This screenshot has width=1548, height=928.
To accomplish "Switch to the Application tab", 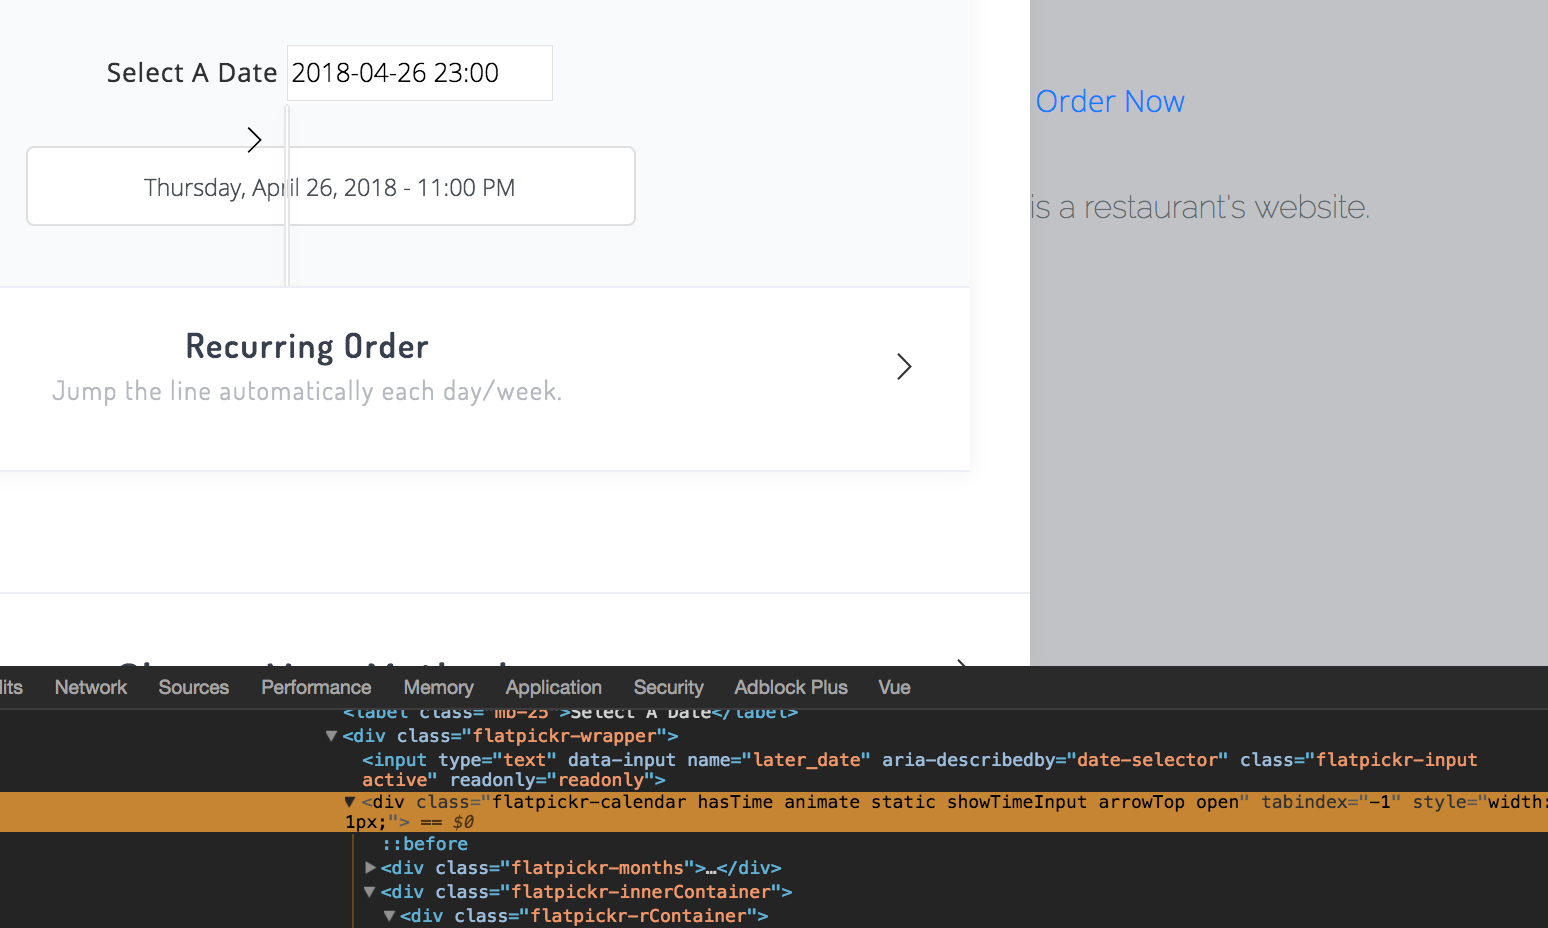I will (553, 687).
